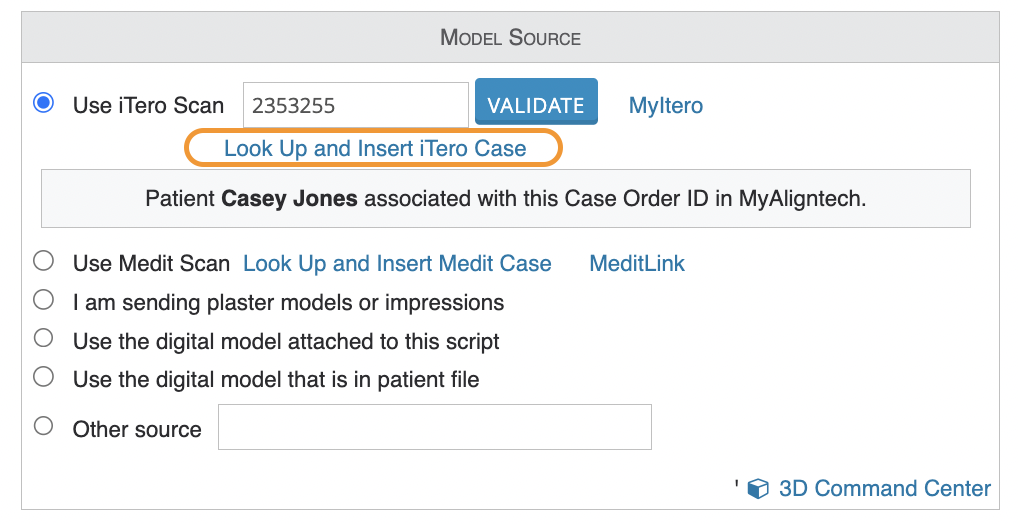Click the VALIDATE button

click(x=536, y=102)
